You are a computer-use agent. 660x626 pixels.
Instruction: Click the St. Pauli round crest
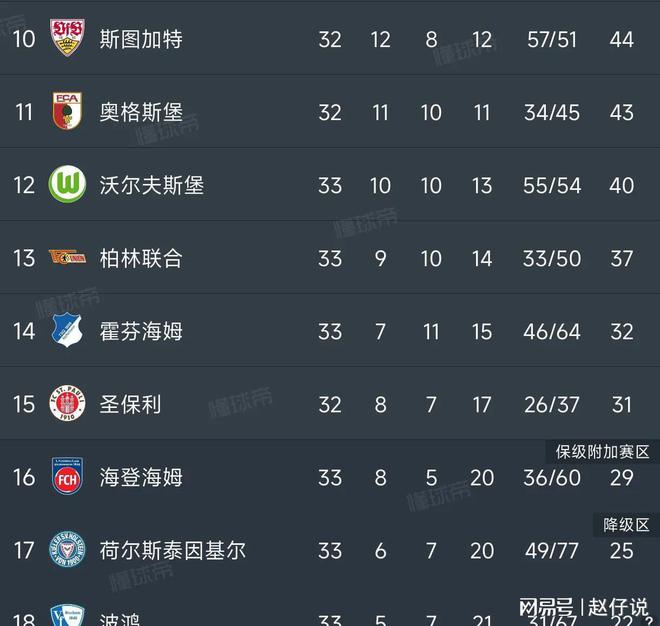[67, 404]
